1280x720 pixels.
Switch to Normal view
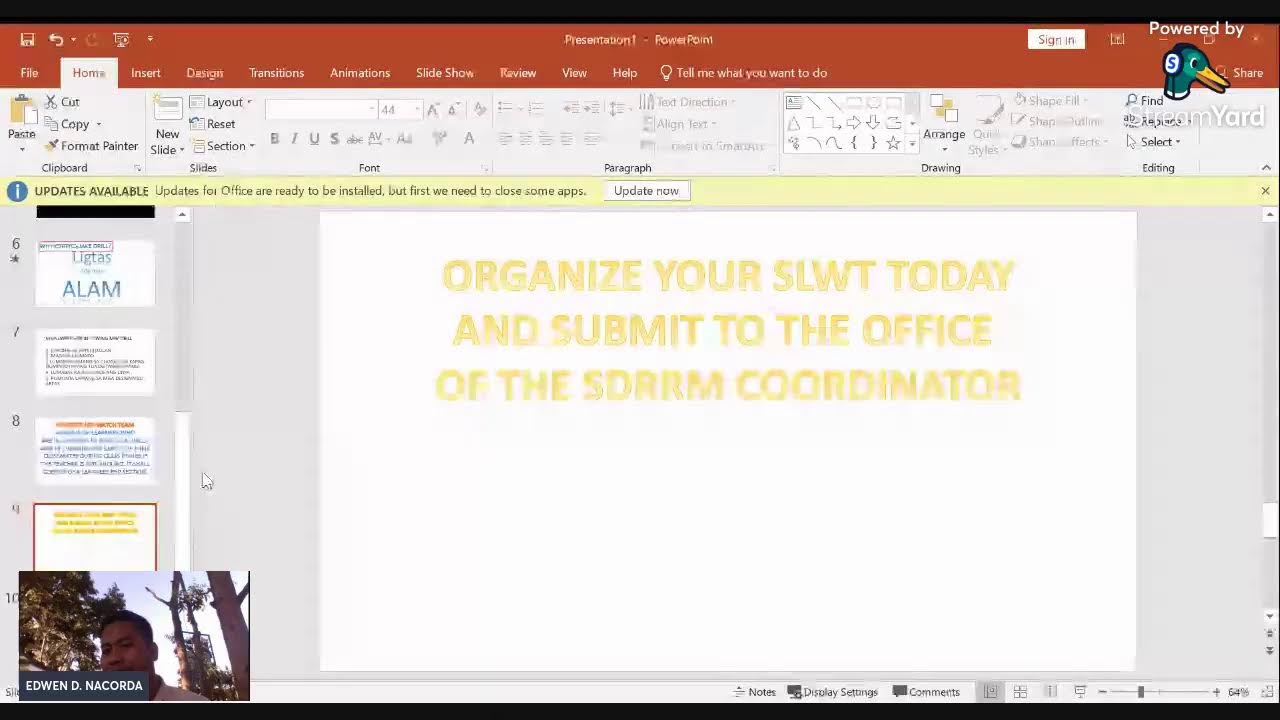[990, 692]
